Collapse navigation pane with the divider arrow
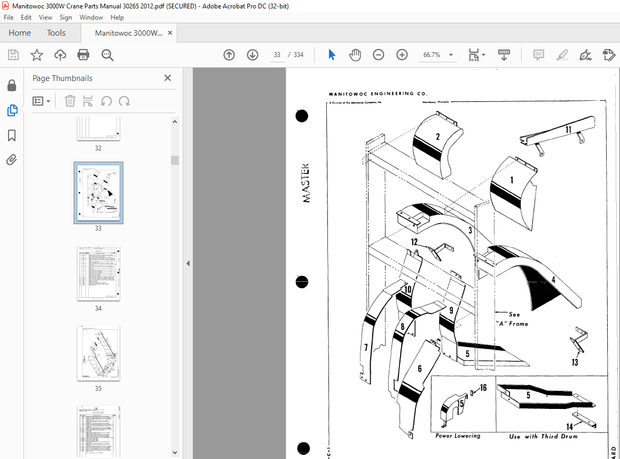This screenshot has width=620, height=459. tap(188, 263)
